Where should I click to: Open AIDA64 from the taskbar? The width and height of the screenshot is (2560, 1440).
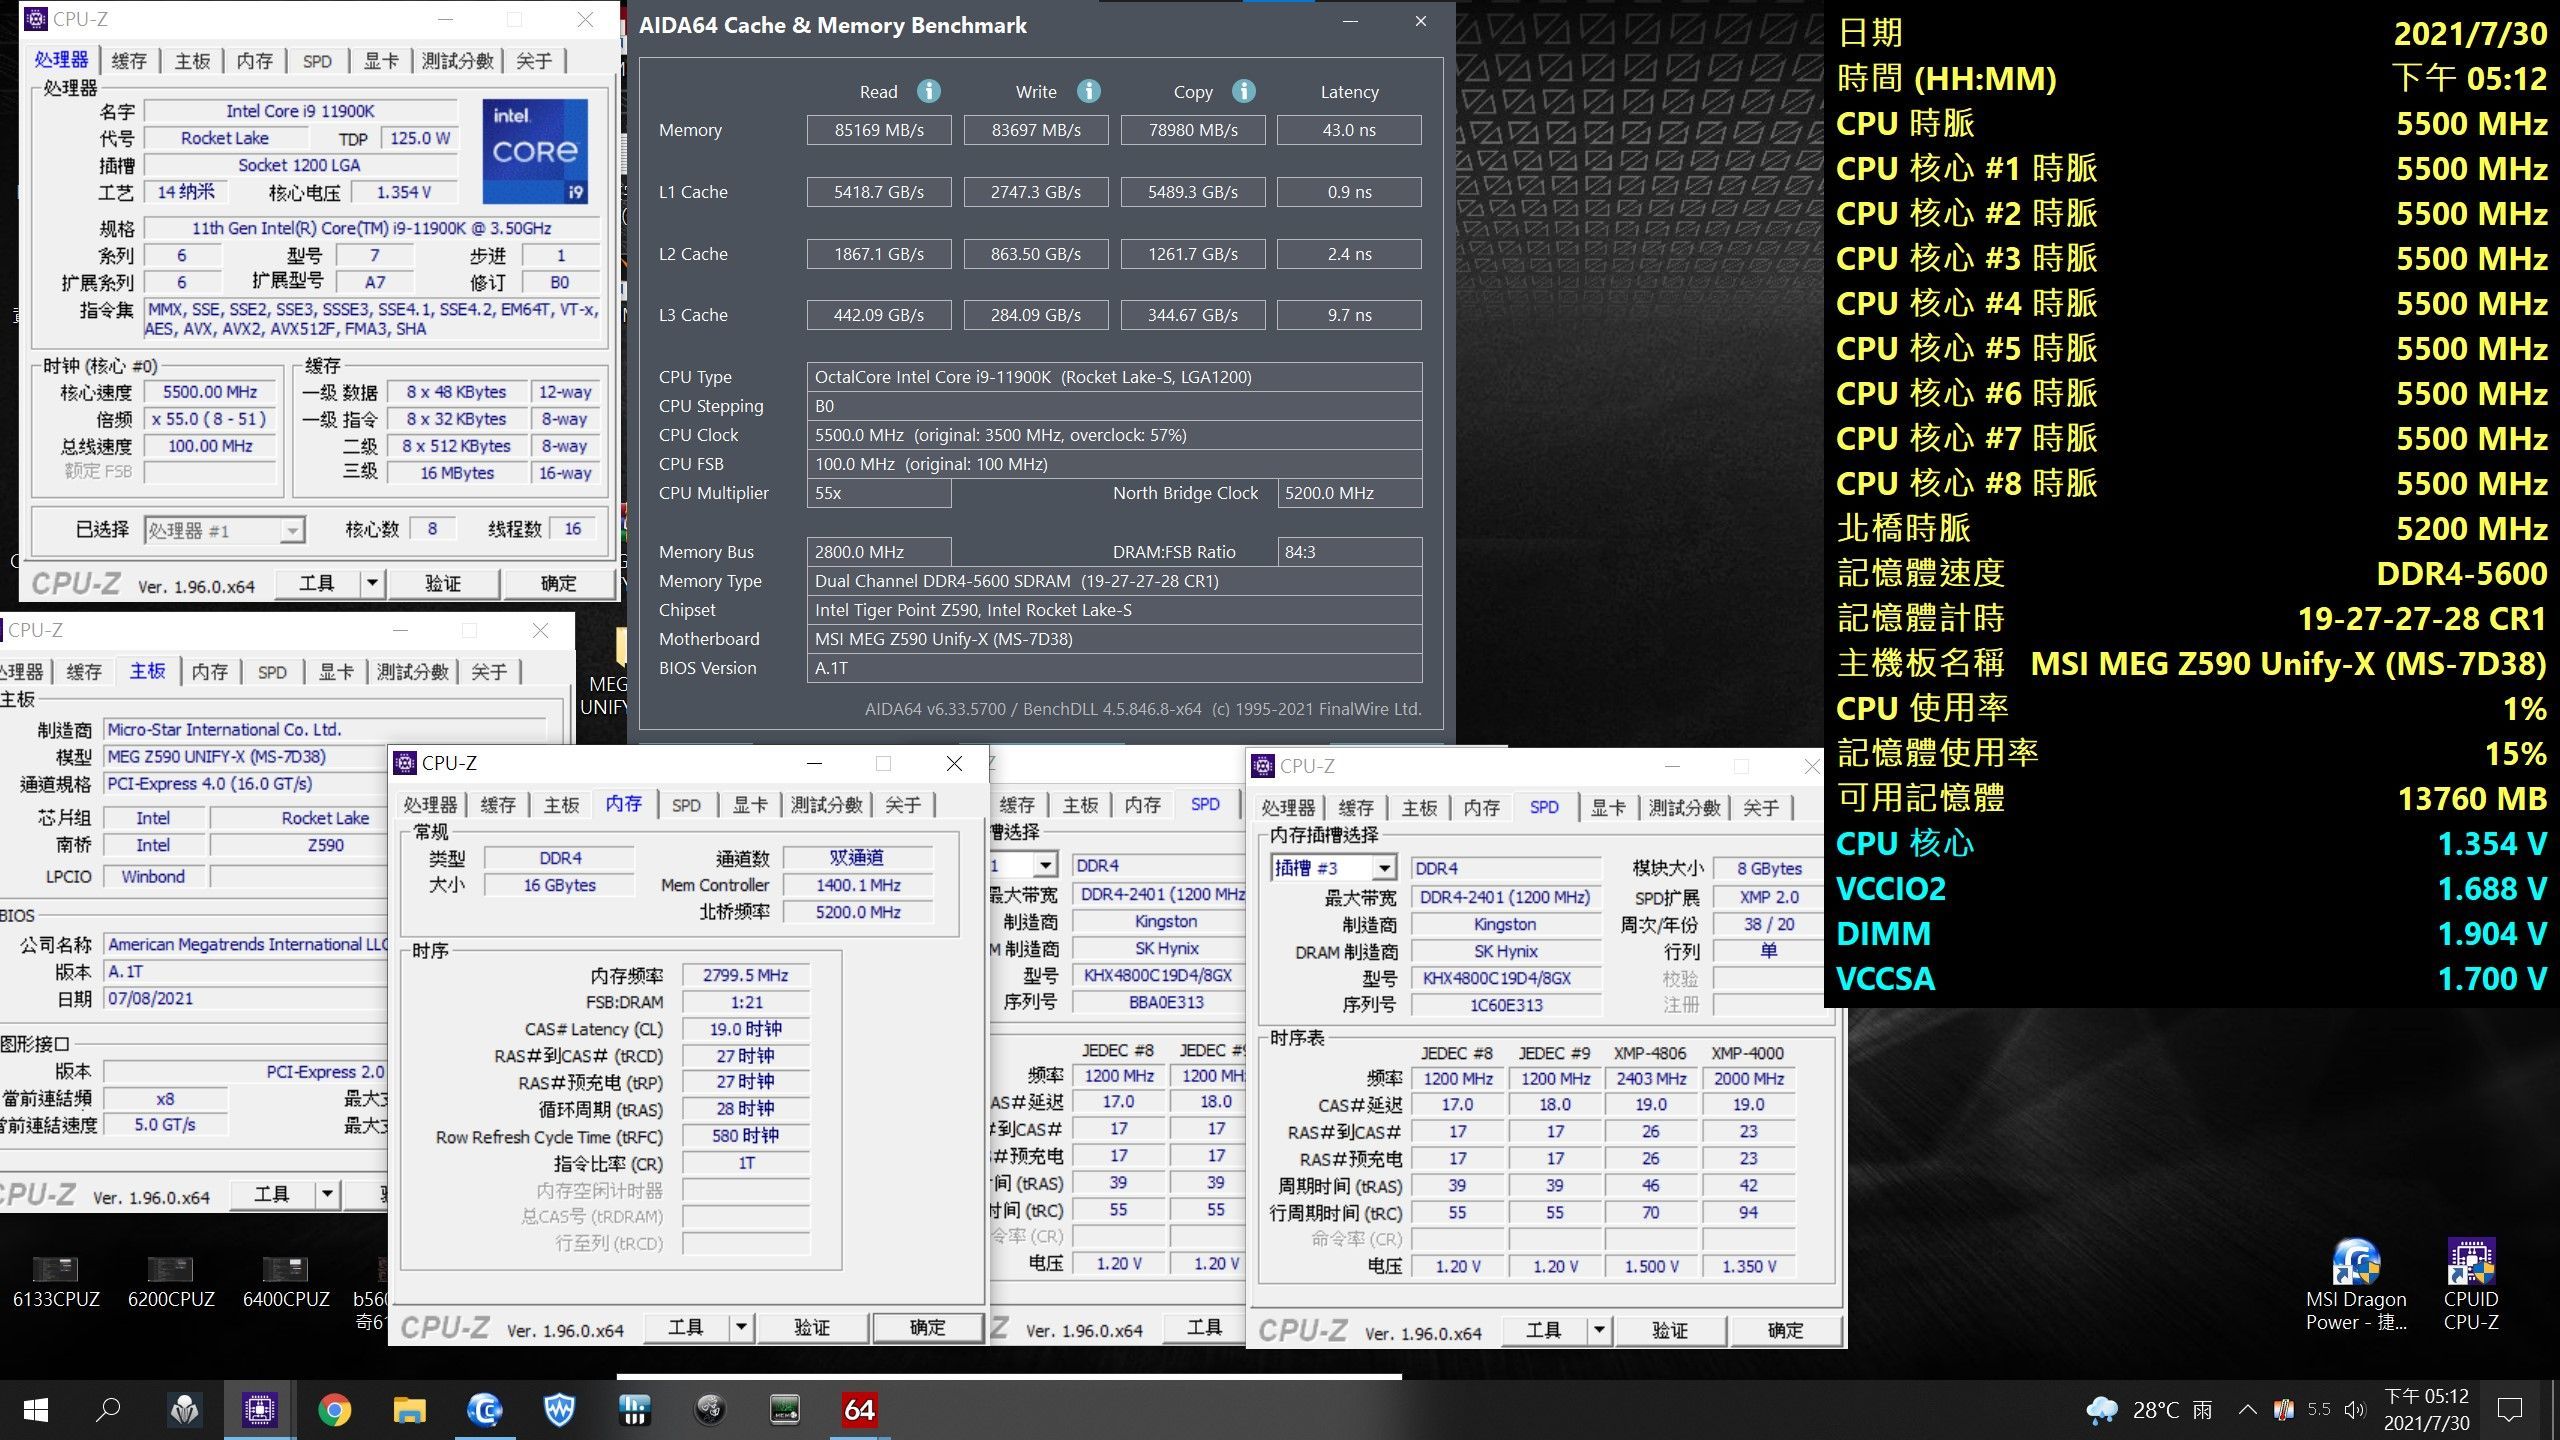[859, 1410]
